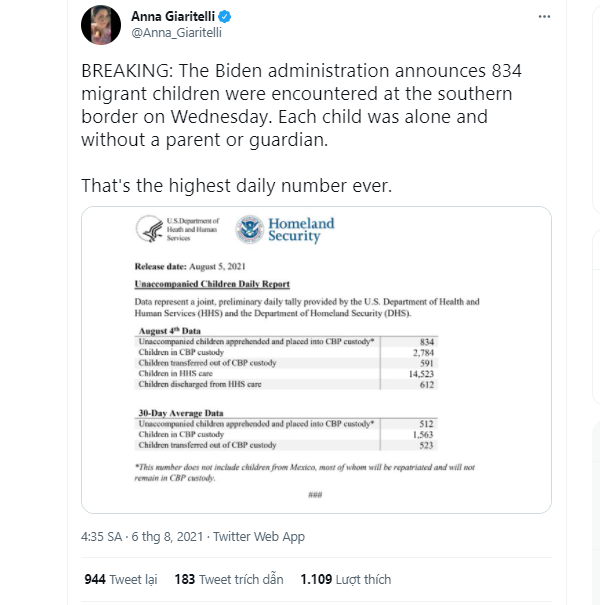
Task: Open the attached Unaccompanied Children report image
Action: [316, 360]
